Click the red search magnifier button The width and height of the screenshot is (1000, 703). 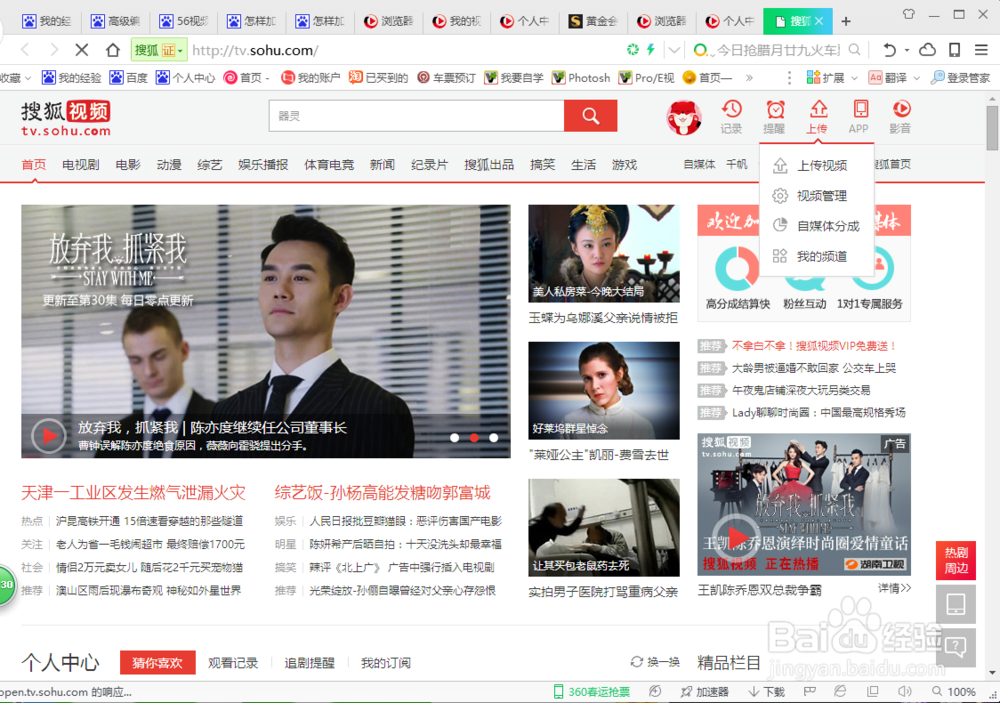click(590, 115)
